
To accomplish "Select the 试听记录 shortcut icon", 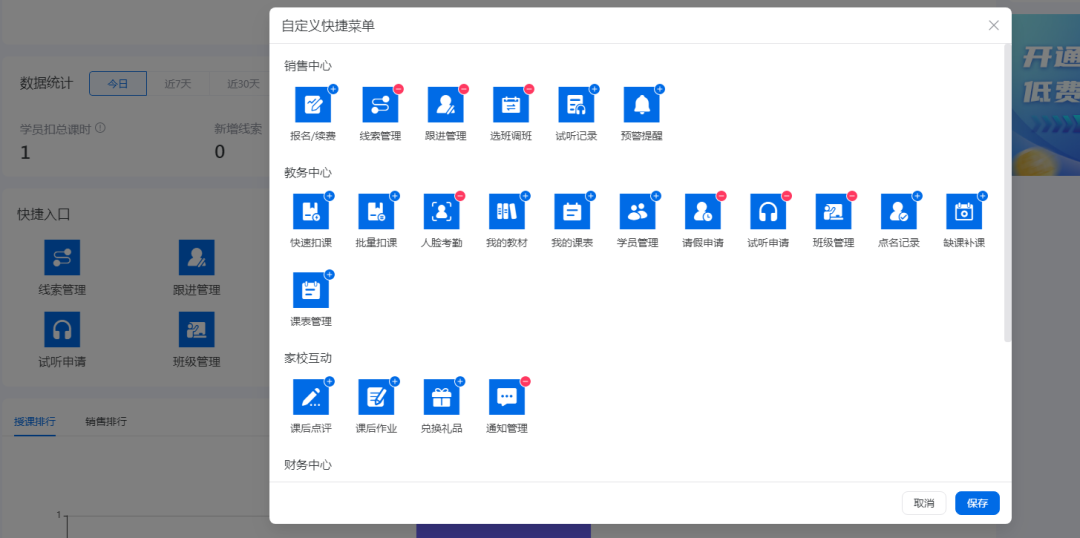I will point(575,105).
